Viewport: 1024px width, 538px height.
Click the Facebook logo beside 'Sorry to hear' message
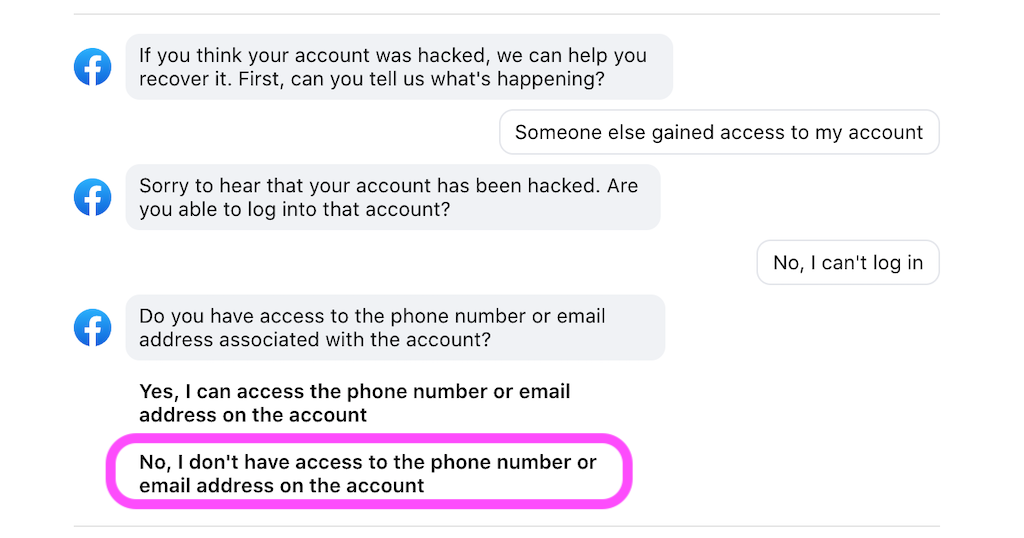[92, 197]
